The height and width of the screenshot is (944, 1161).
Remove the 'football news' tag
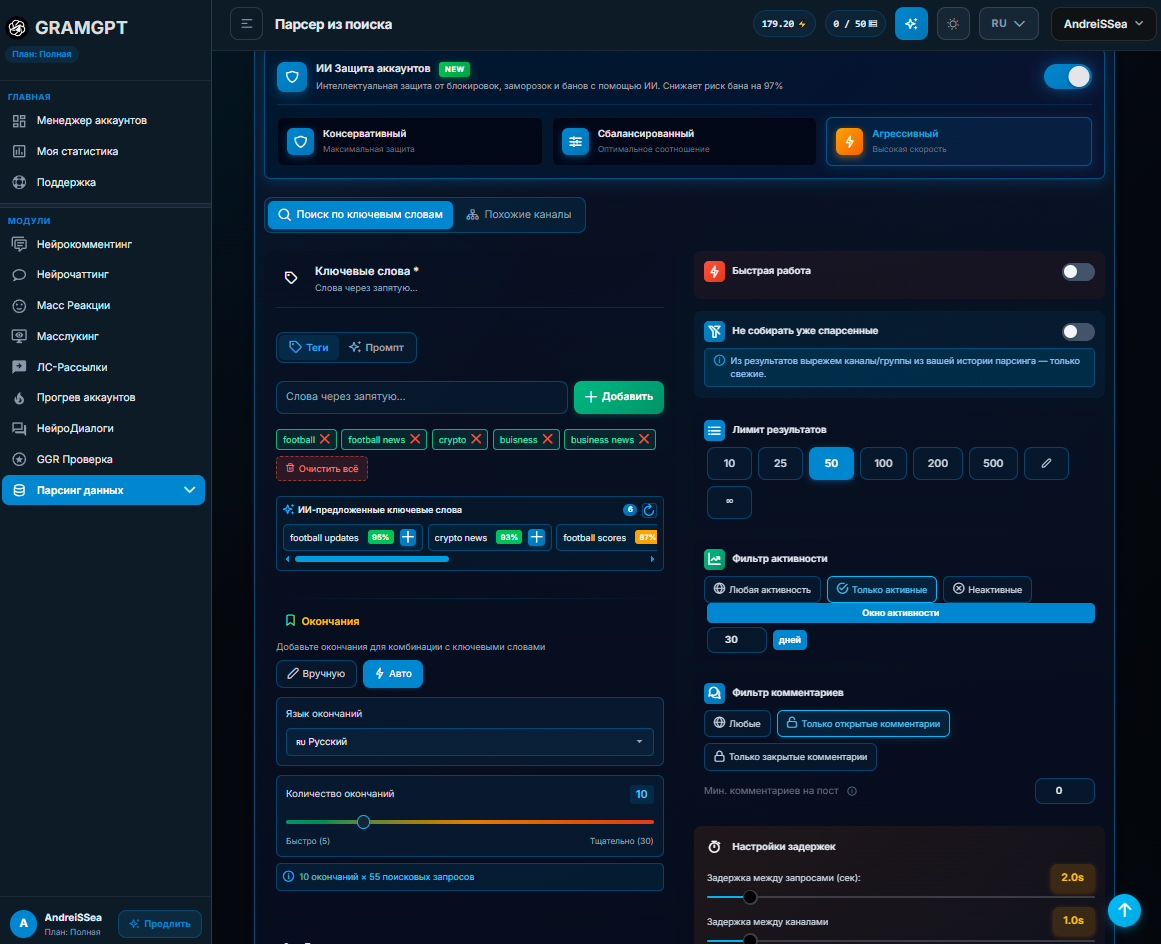point(415,439)
